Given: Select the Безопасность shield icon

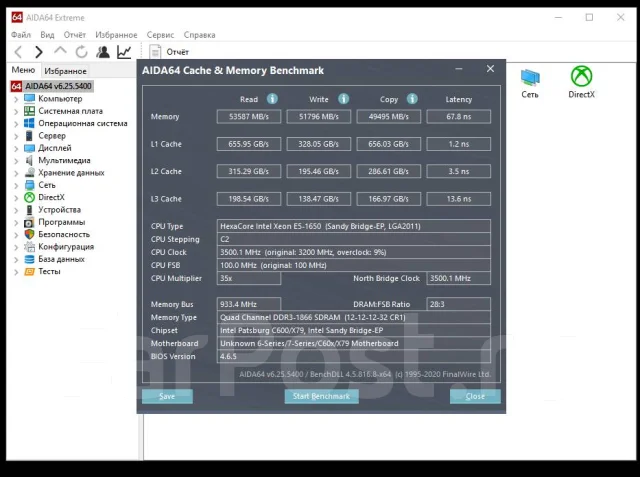Looking at the screenshot, I should point(29,234).
